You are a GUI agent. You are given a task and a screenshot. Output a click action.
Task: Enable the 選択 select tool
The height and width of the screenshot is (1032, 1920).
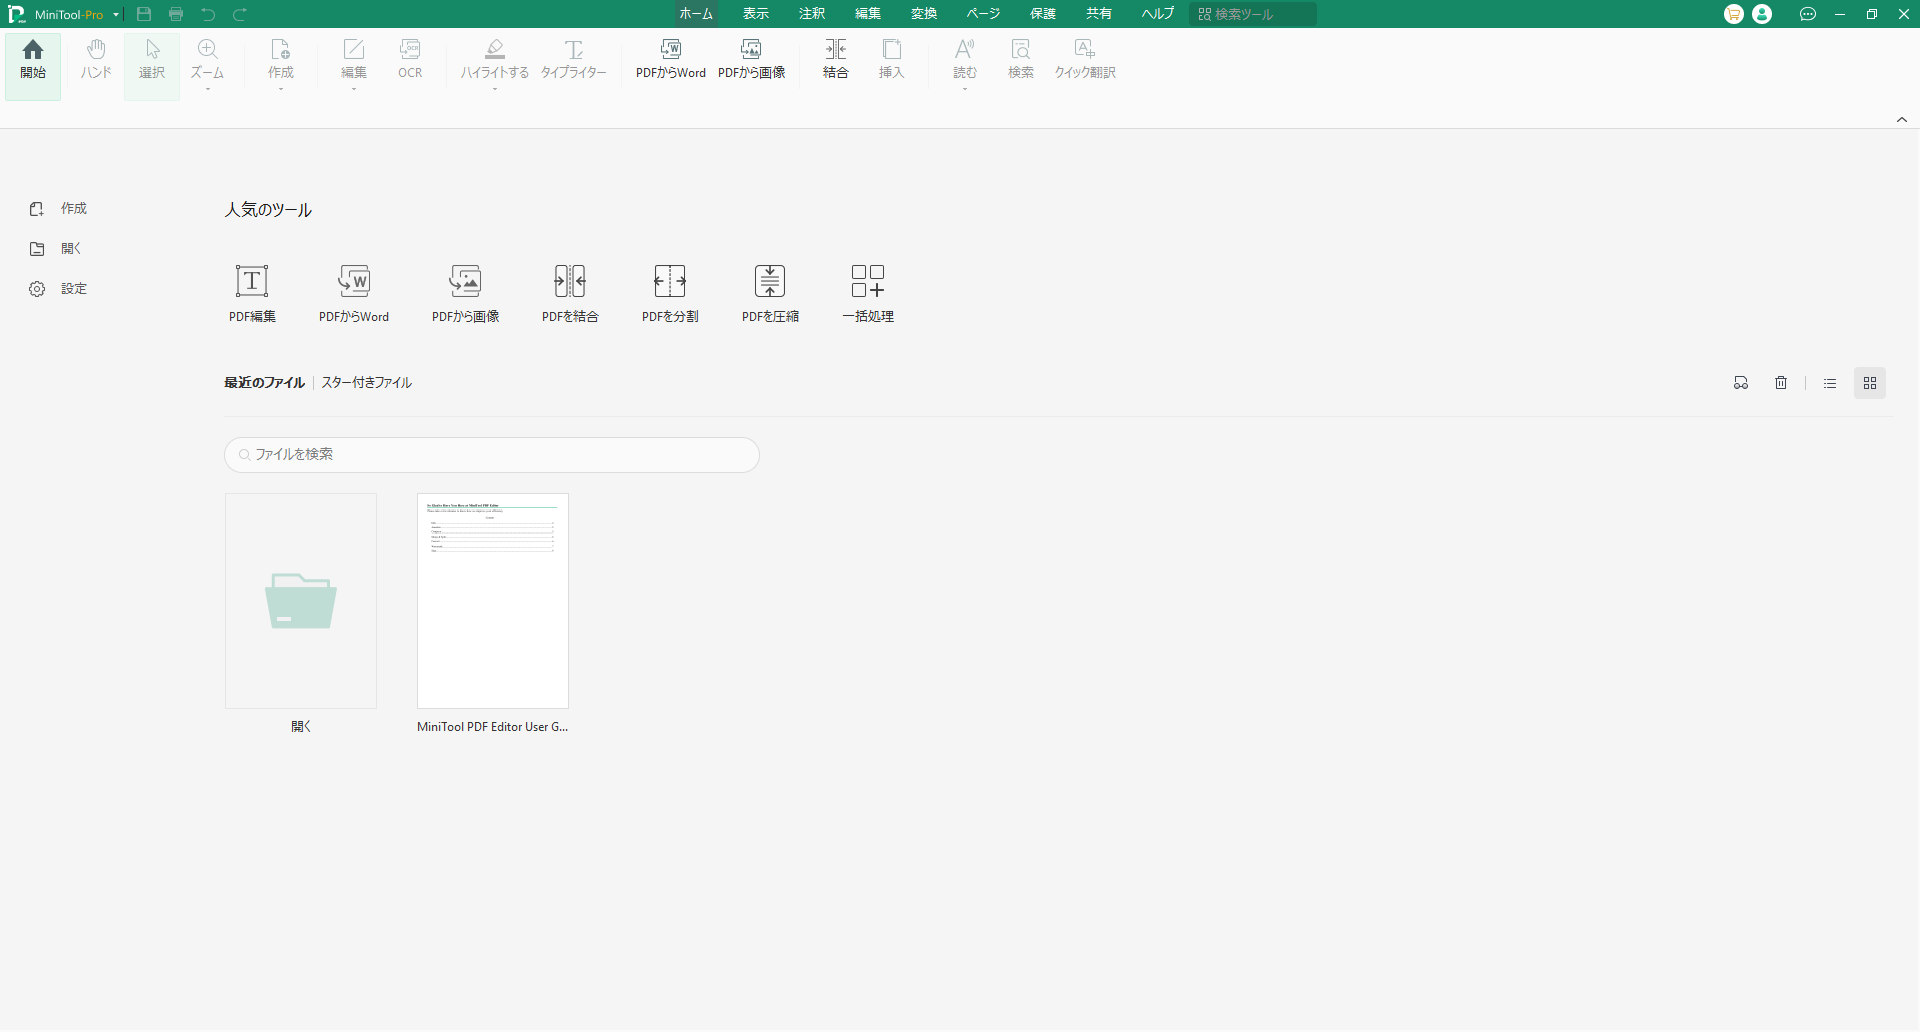coord(152,59)
